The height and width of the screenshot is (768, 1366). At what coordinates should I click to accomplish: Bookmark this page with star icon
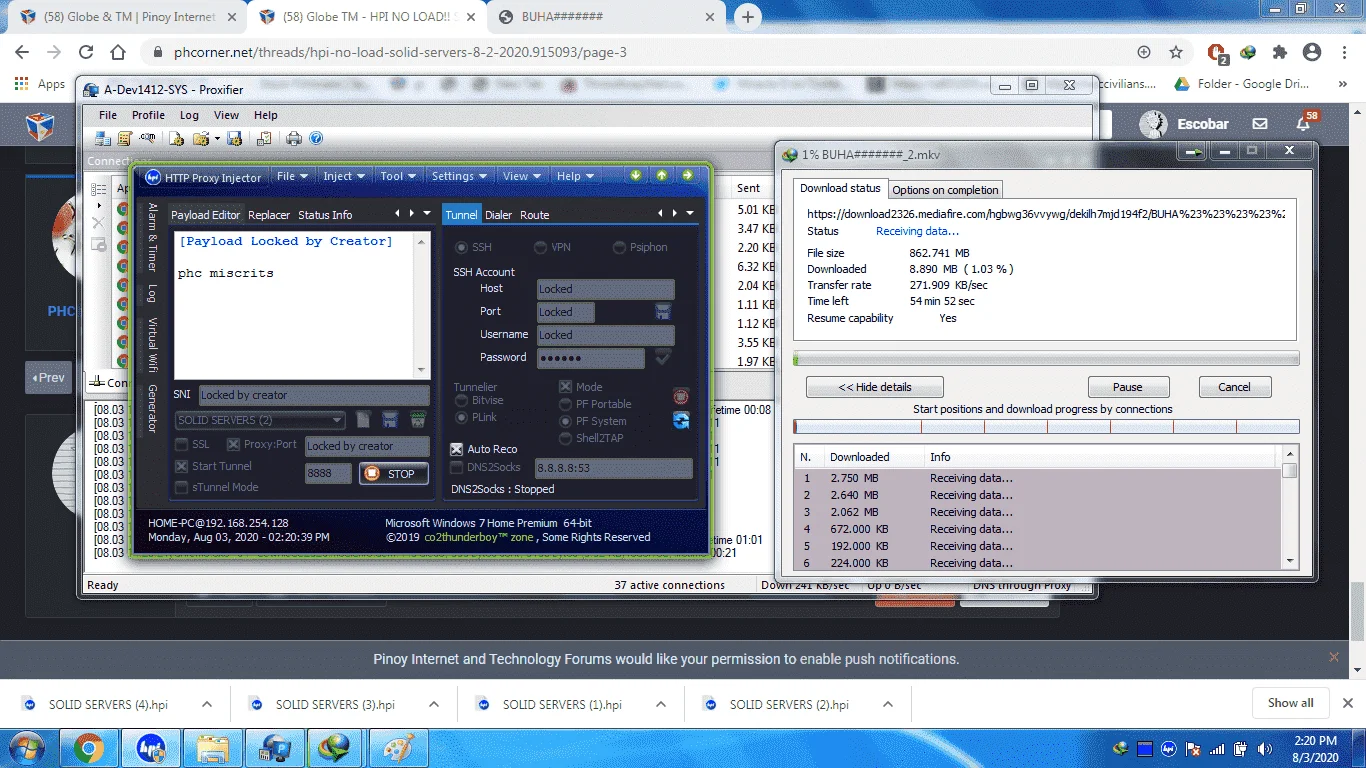(x=1176, y=52)
